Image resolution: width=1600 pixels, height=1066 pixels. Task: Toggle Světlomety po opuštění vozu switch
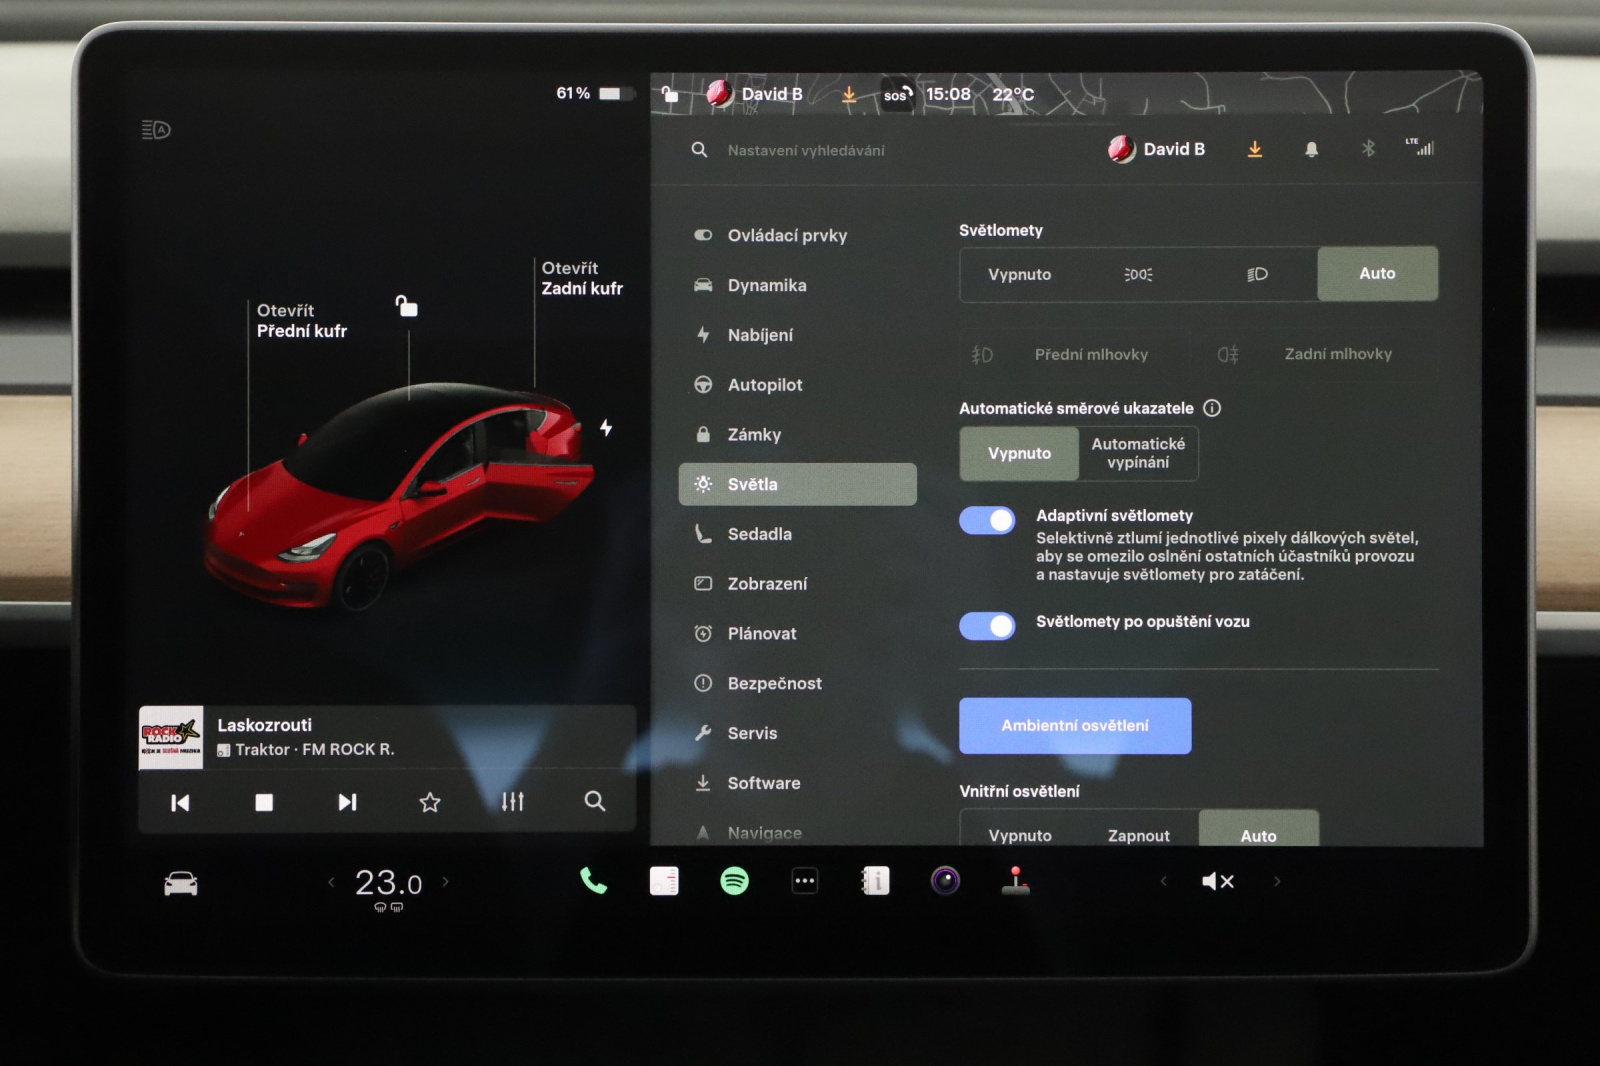point(987,626)
